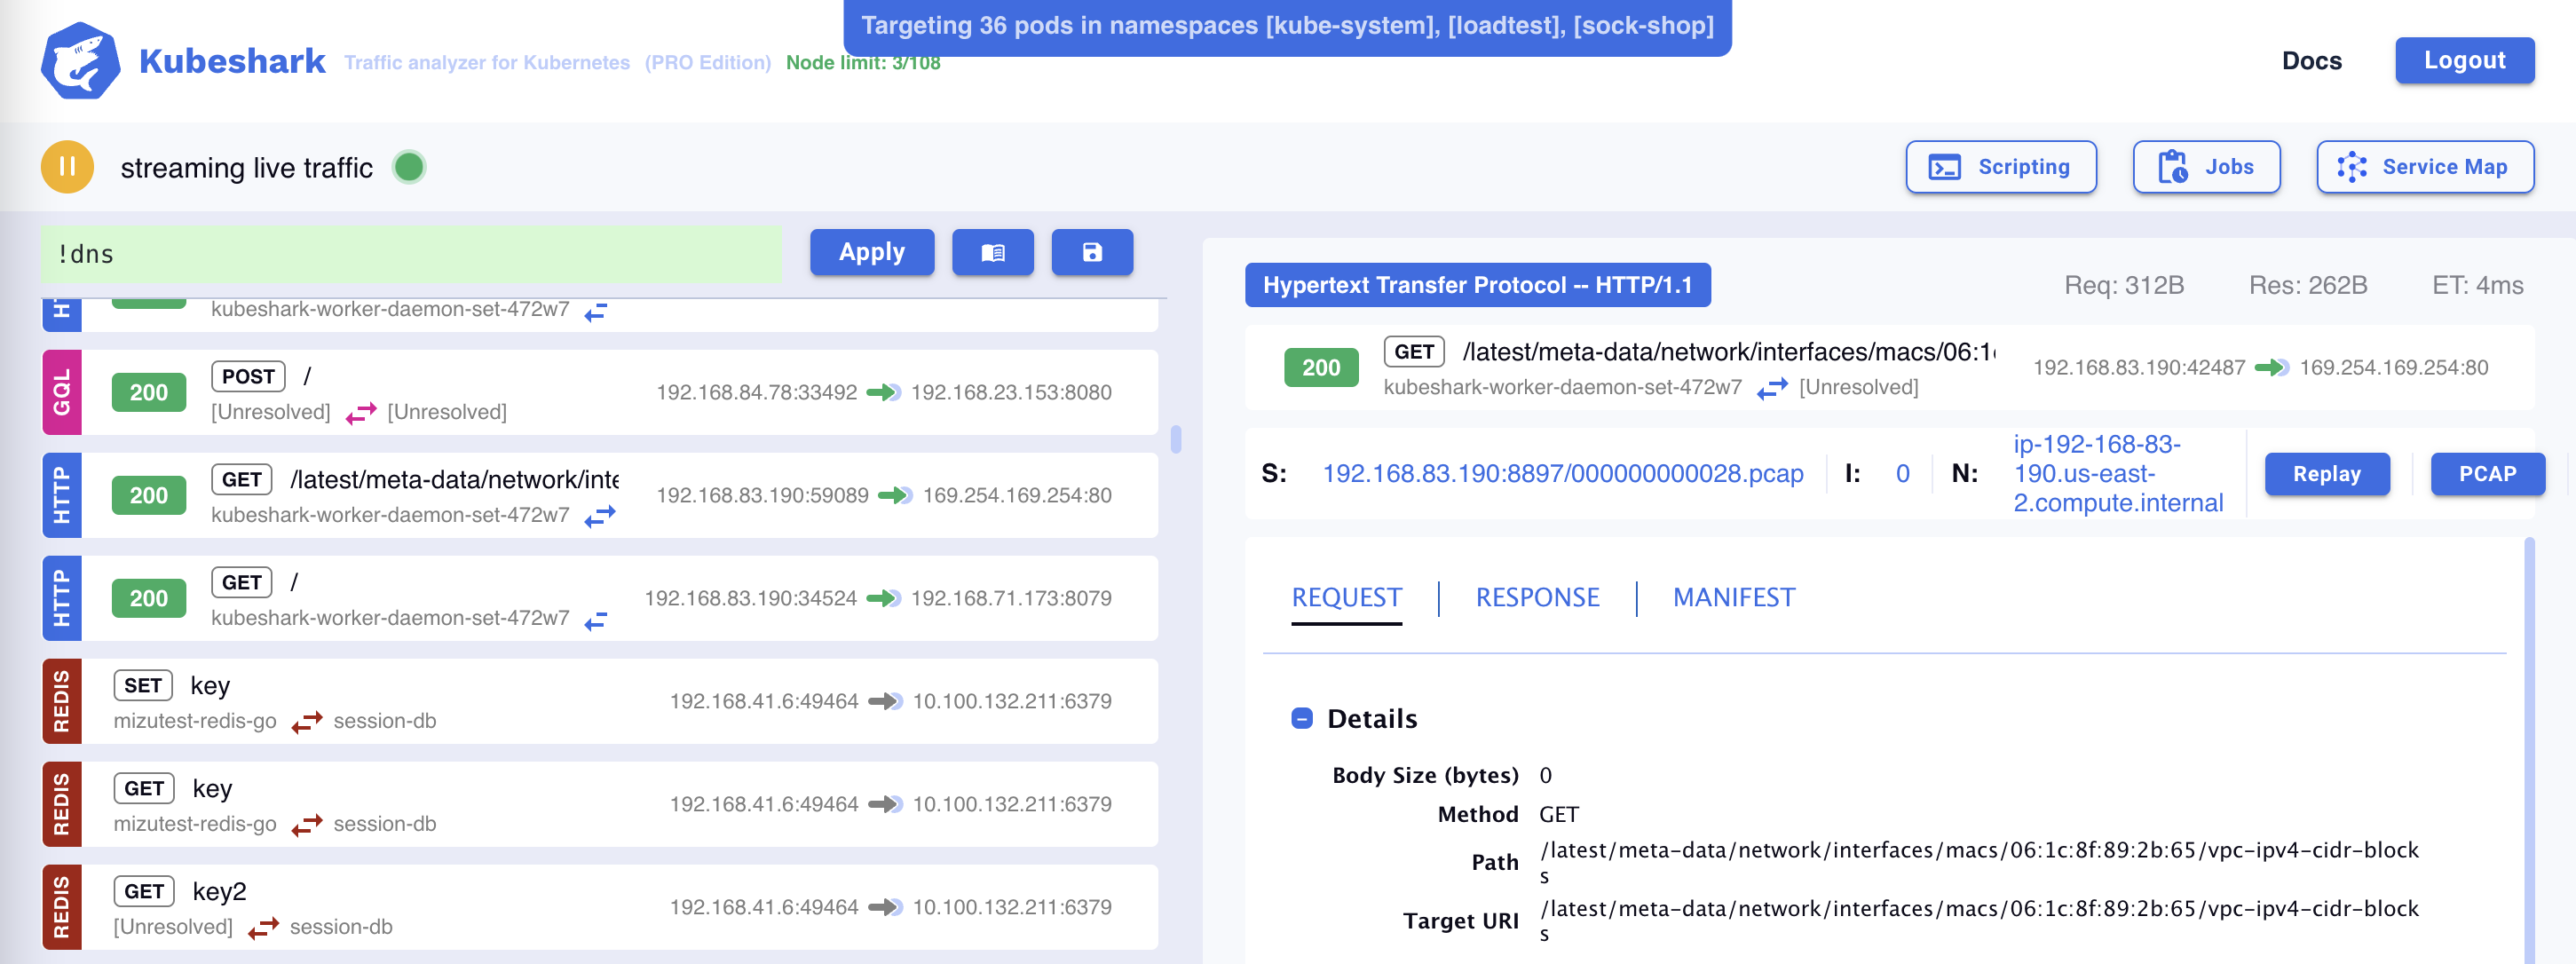Collapse the Details section
Screen dimensions: 2576x964
(1301, 718)
